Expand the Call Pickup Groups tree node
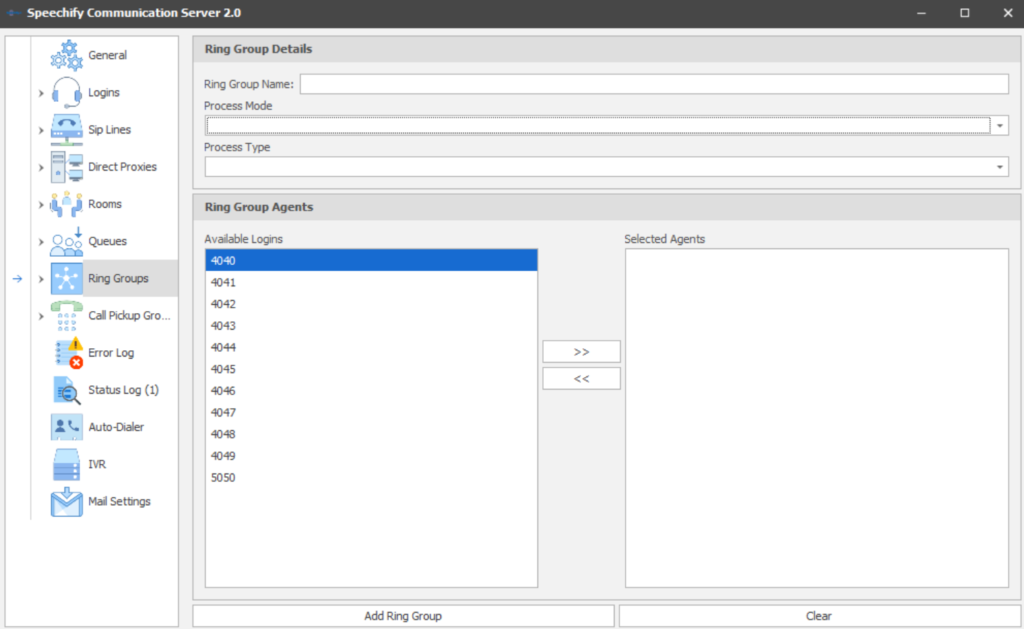The width and height of the screenshot is (1024, 629). click(41, 317)
